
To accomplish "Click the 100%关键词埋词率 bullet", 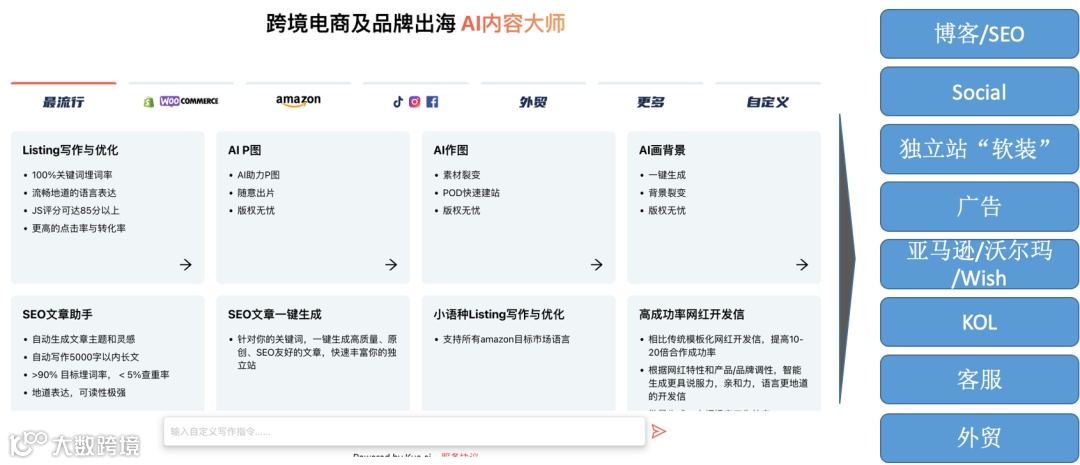I will pyautogui.click(x=74, y=175).
